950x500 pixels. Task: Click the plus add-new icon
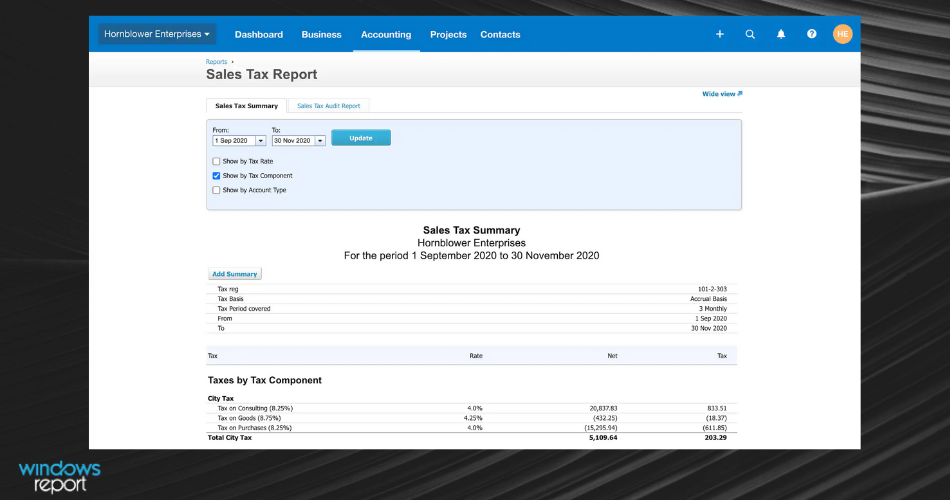(x=720, y=35)
